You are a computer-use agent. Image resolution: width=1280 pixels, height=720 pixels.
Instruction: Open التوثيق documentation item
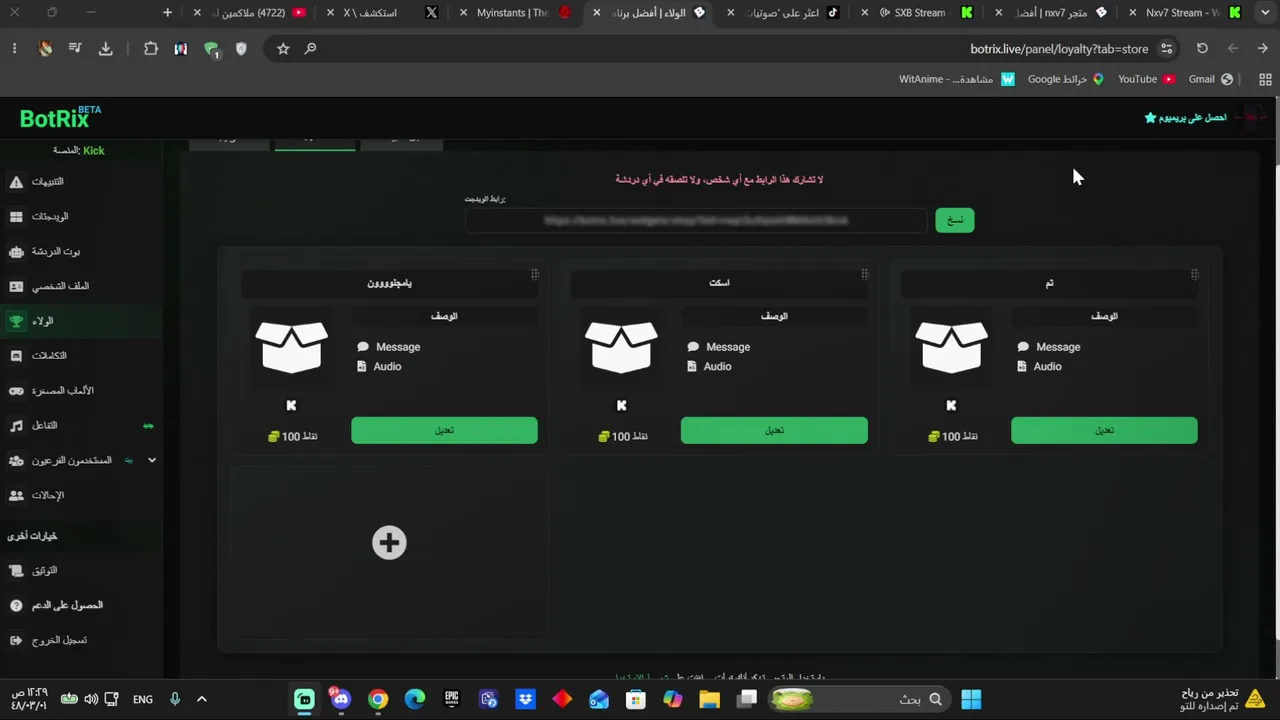click(80, 570)
